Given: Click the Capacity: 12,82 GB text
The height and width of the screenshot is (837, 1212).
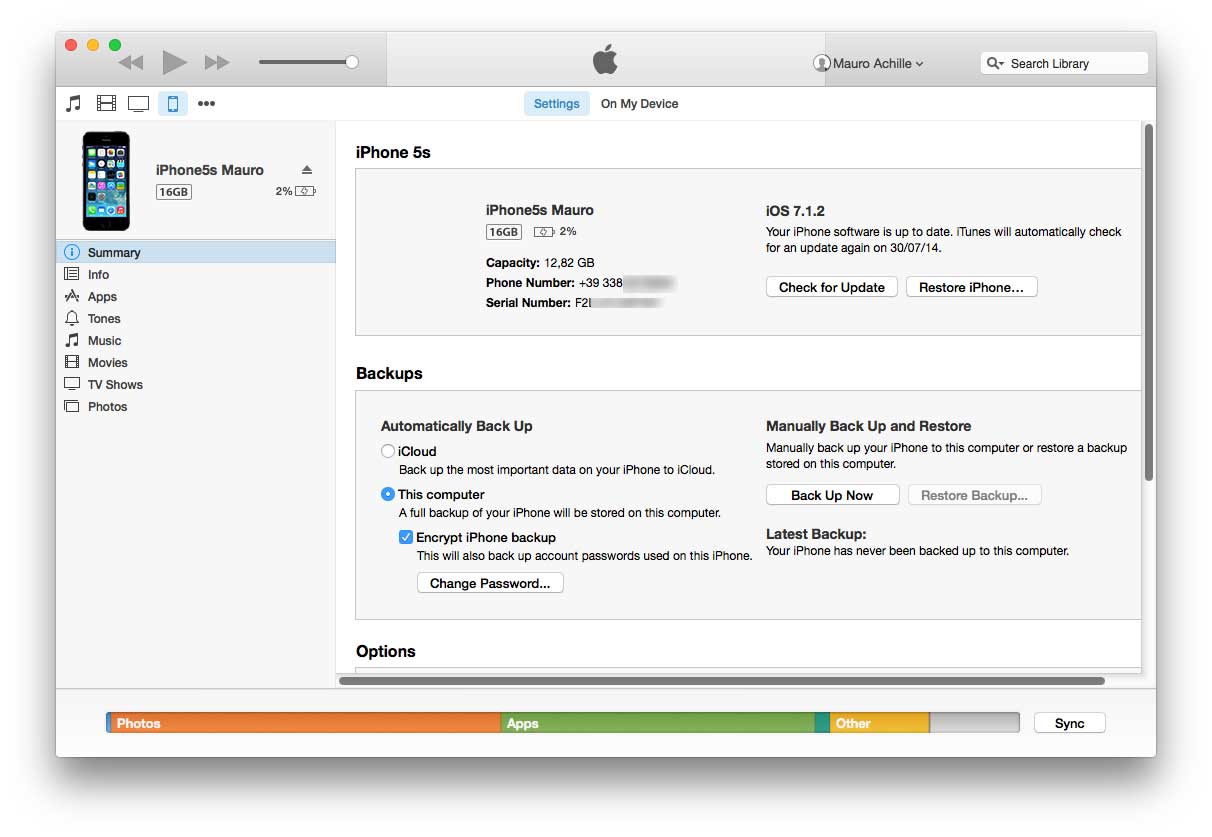Looking at the screenshot, I should 540,263.
